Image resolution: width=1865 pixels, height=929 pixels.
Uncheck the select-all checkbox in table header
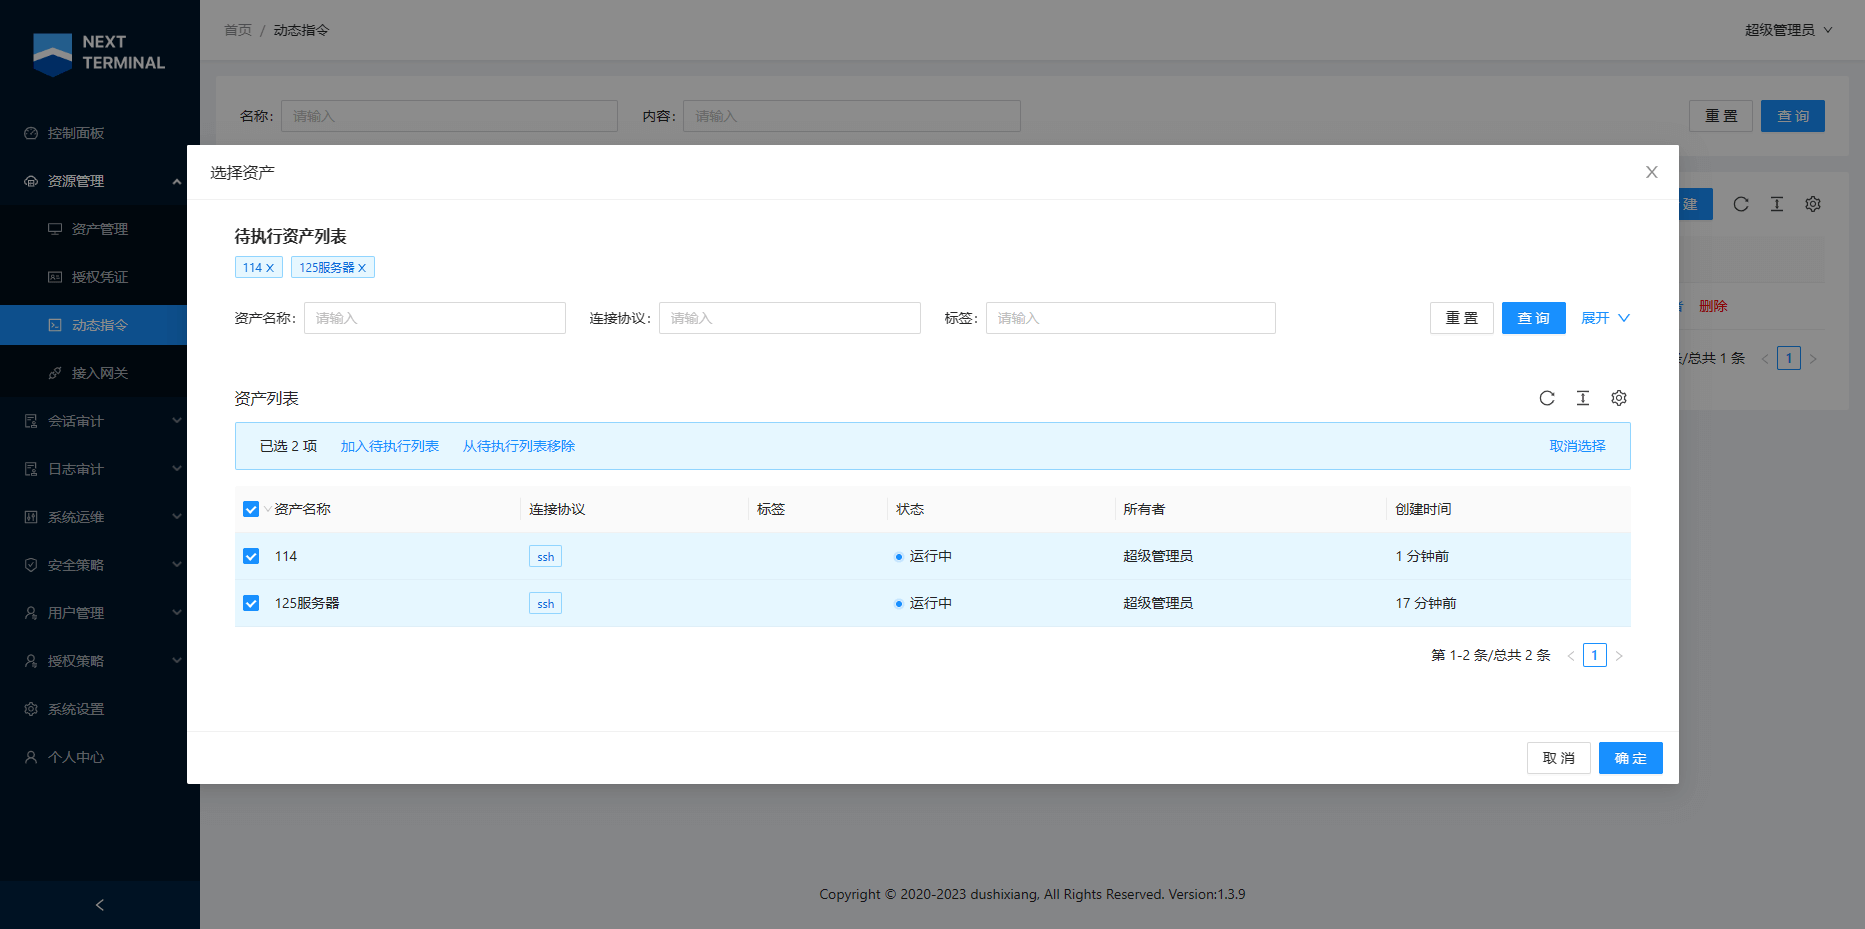tap(251, 509)
